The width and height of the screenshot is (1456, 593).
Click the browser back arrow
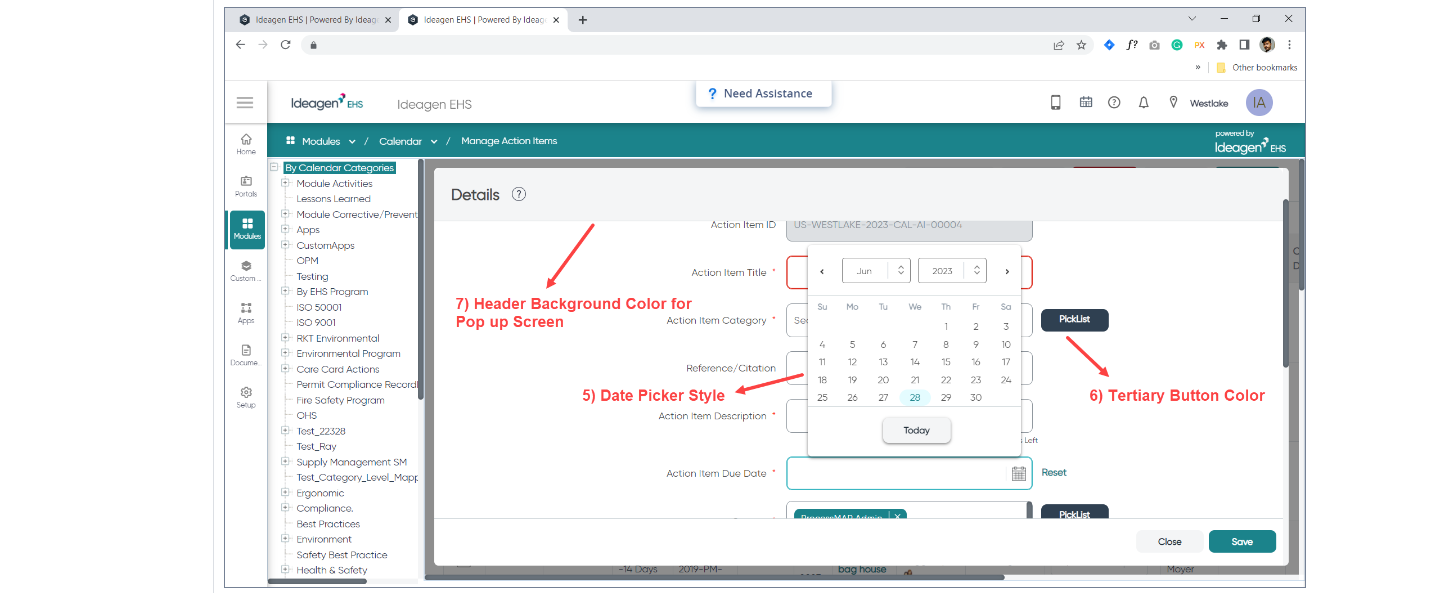[x=240, y=45]
